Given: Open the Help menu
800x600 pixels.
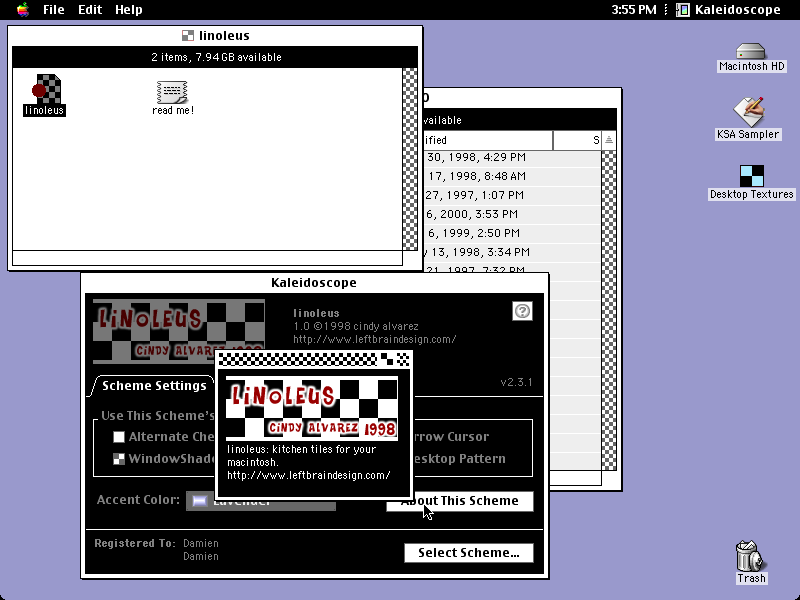Looking at the screenshot, I should [x=129, y=10].
